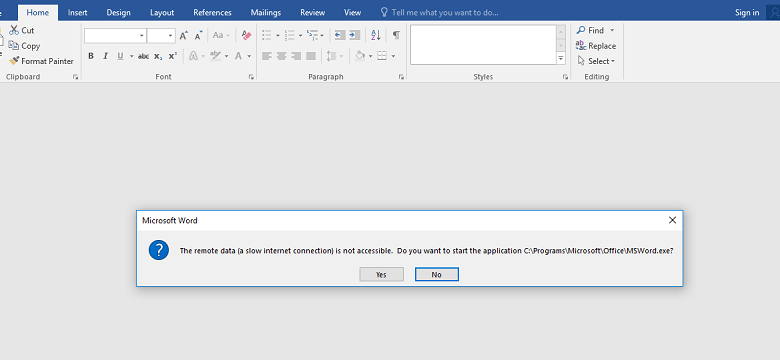The width and height of the screenshot is (780, 360).
Task: Toggle Italic formatting
Action: tap(105, 56)
